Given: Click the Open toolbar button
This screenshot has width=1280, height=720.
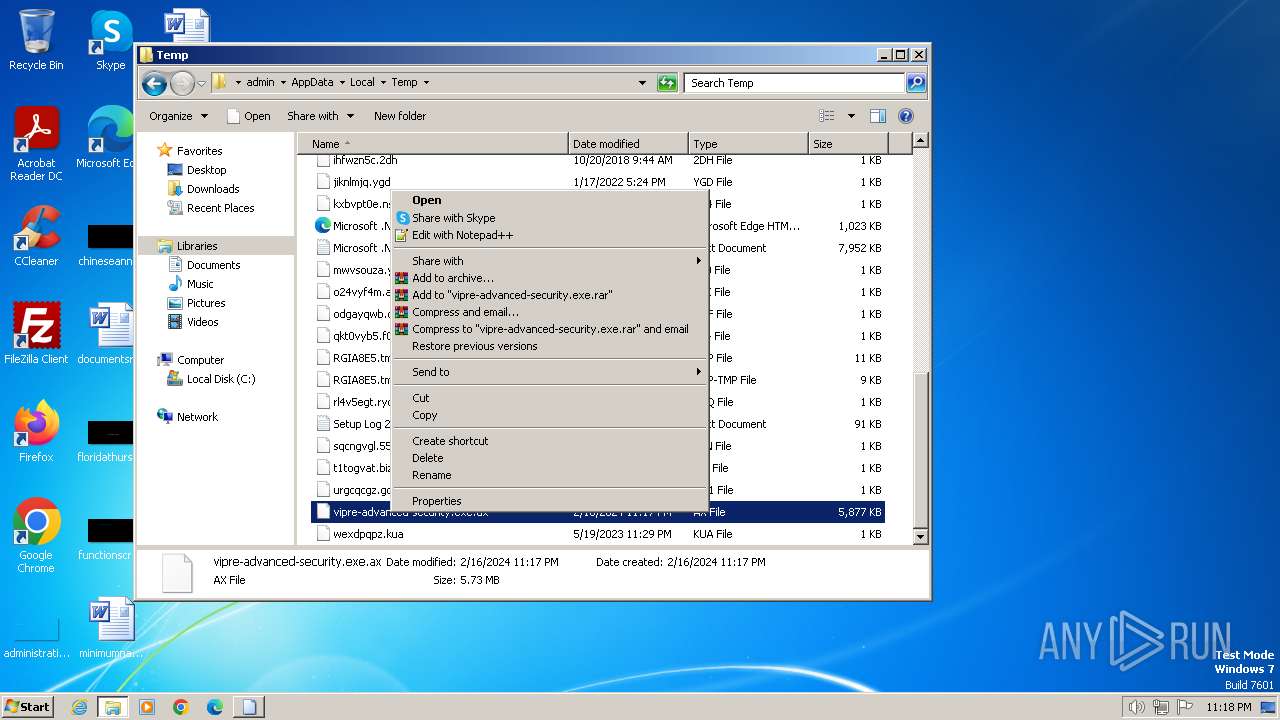Looking at the screenshot, I should (x=248, y=116).
